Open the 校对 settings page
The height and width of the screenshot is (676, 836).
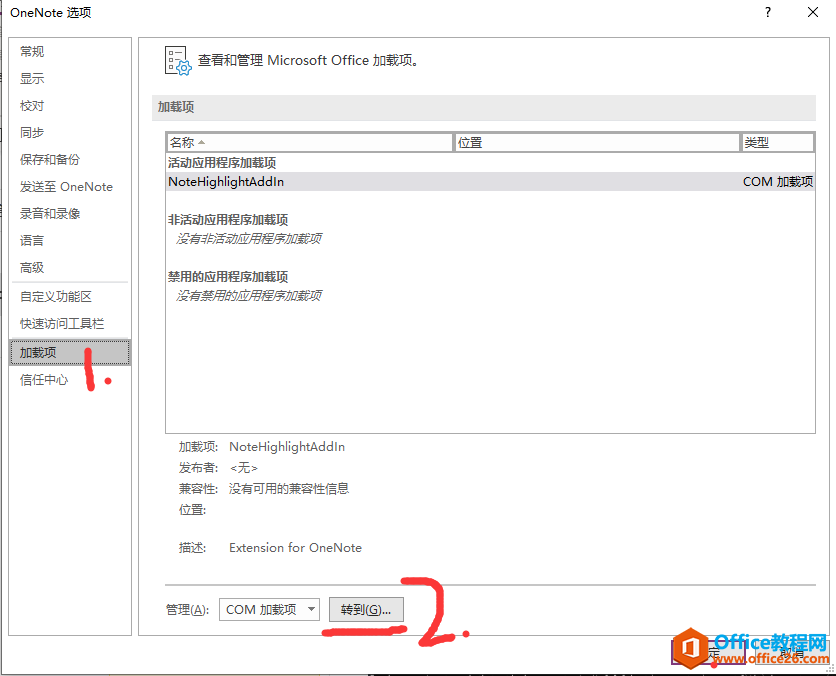click(x=30, y=105)
